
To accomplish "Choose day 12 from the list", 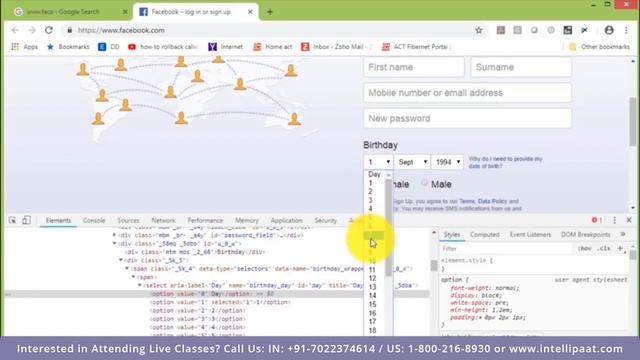I will [374, 278].
